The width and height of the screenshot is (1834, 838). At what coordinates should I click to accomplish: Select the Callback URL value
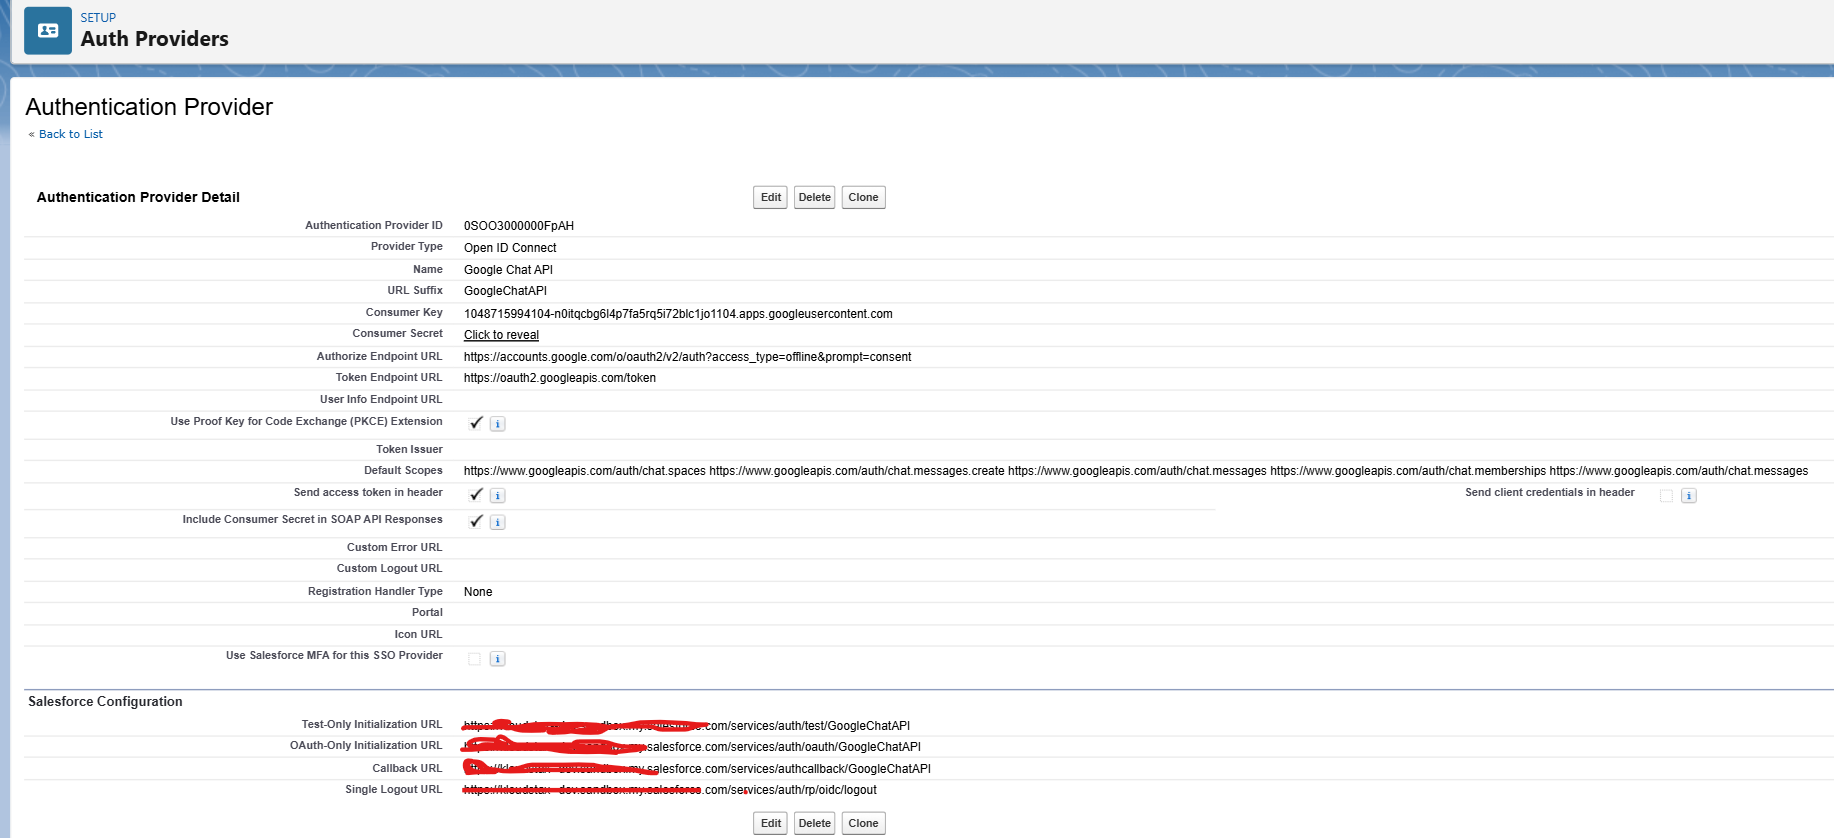click(x=697, y=769)
